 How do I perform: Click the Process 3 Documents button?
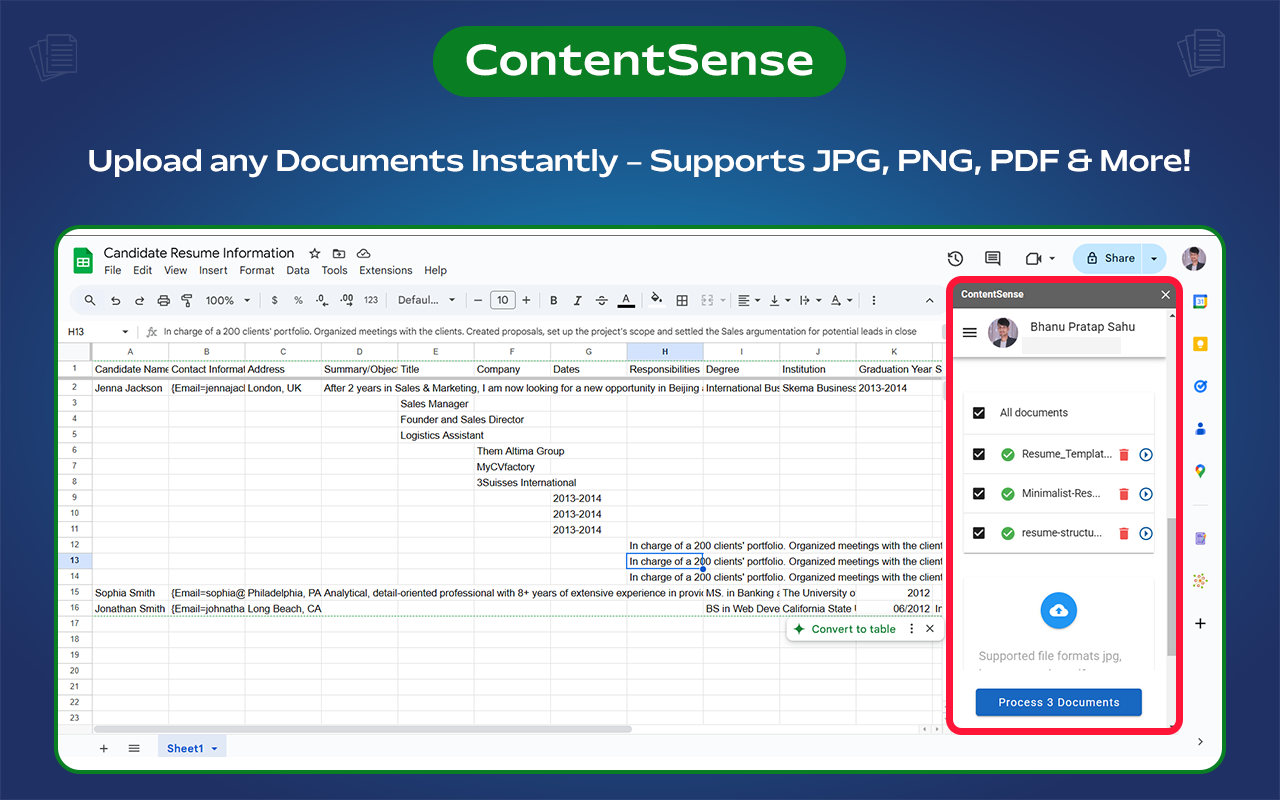point(1059,702)
